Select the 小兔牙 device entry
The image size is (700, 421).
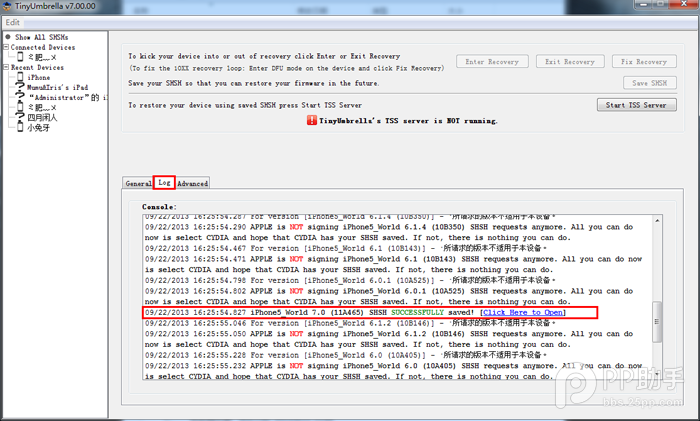coord(38,128)
